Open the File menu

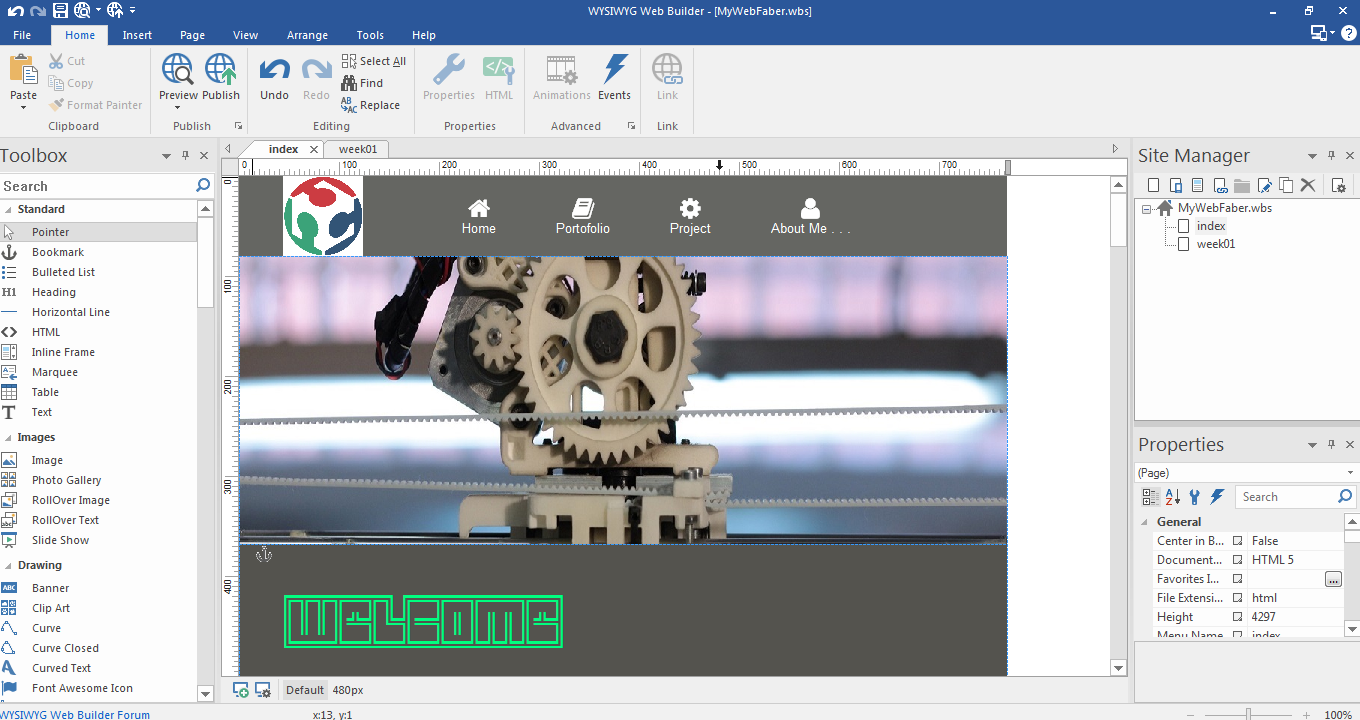pyautogui.click(x=22, y=35)
